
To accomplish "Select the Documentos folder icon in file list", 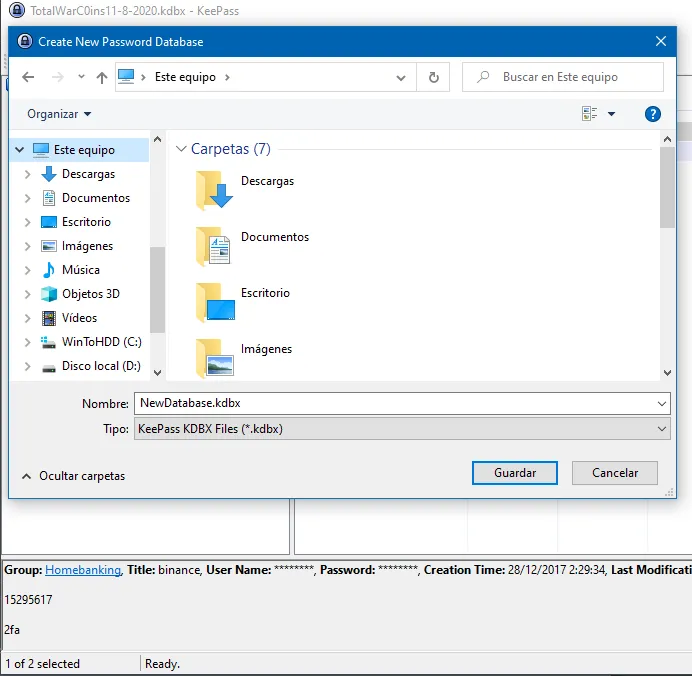I will tap(214, 246).
